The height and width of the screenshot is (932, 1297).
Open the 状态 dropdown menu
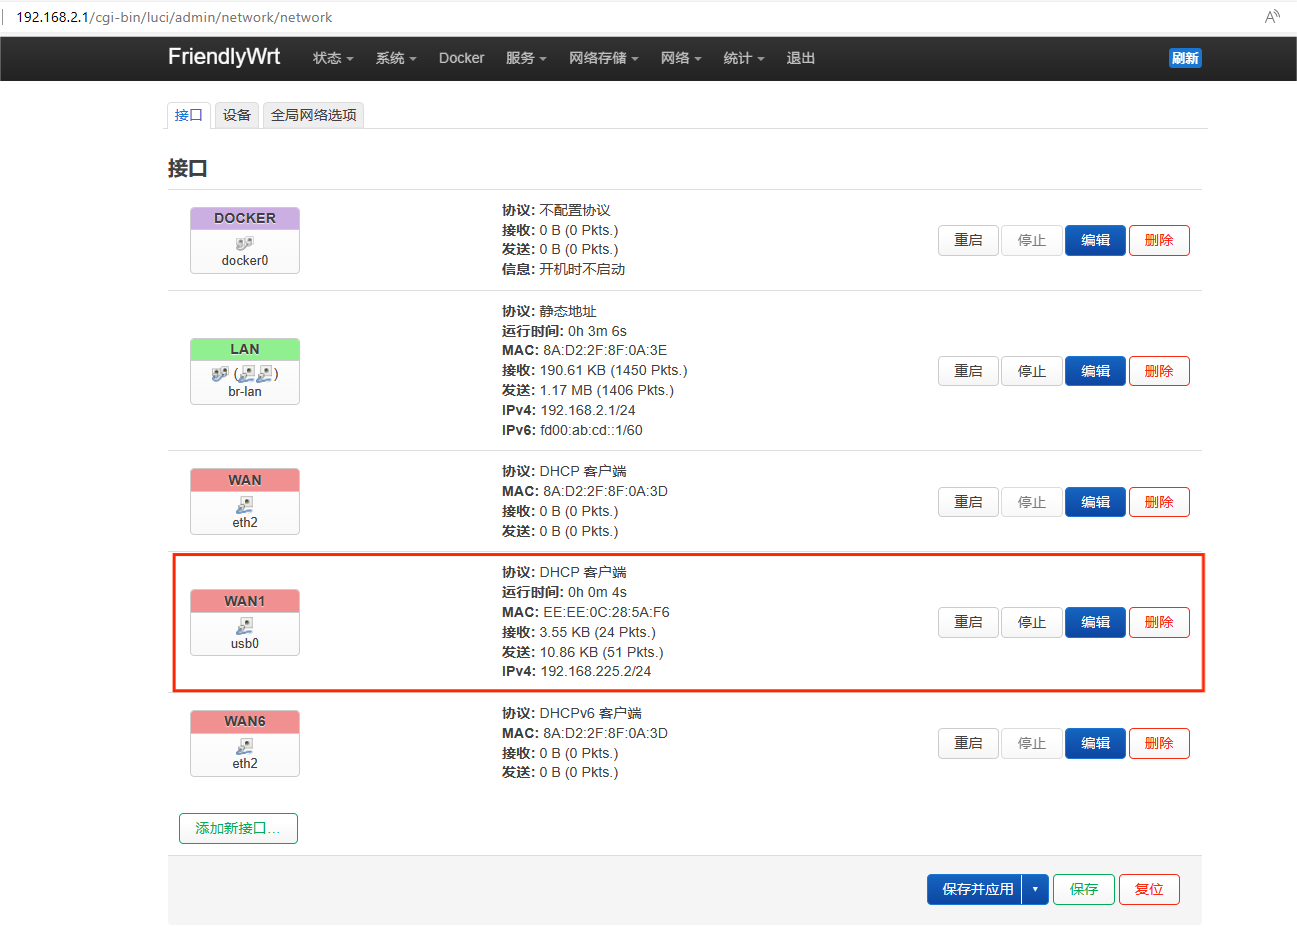[333, 58]
